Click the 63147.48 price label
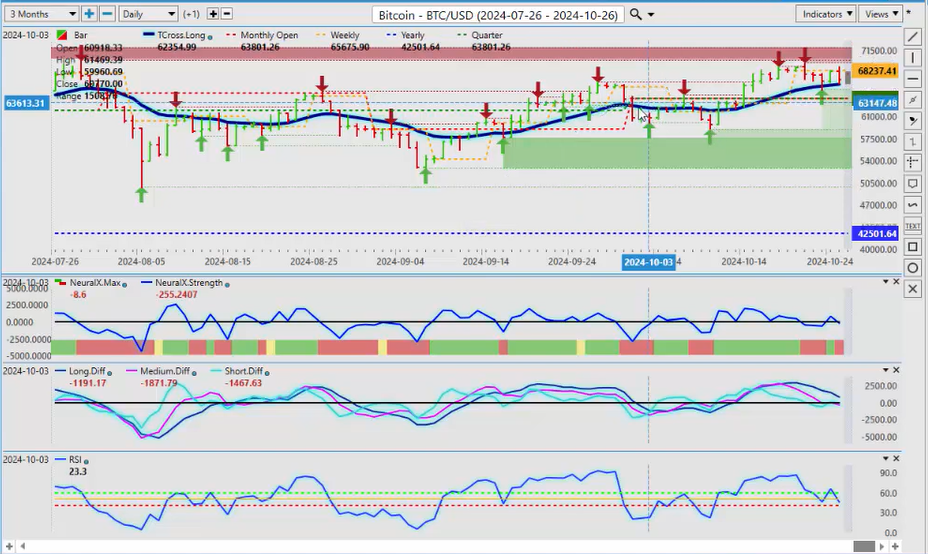The image size is (928, 554). (x=877, y=103)
